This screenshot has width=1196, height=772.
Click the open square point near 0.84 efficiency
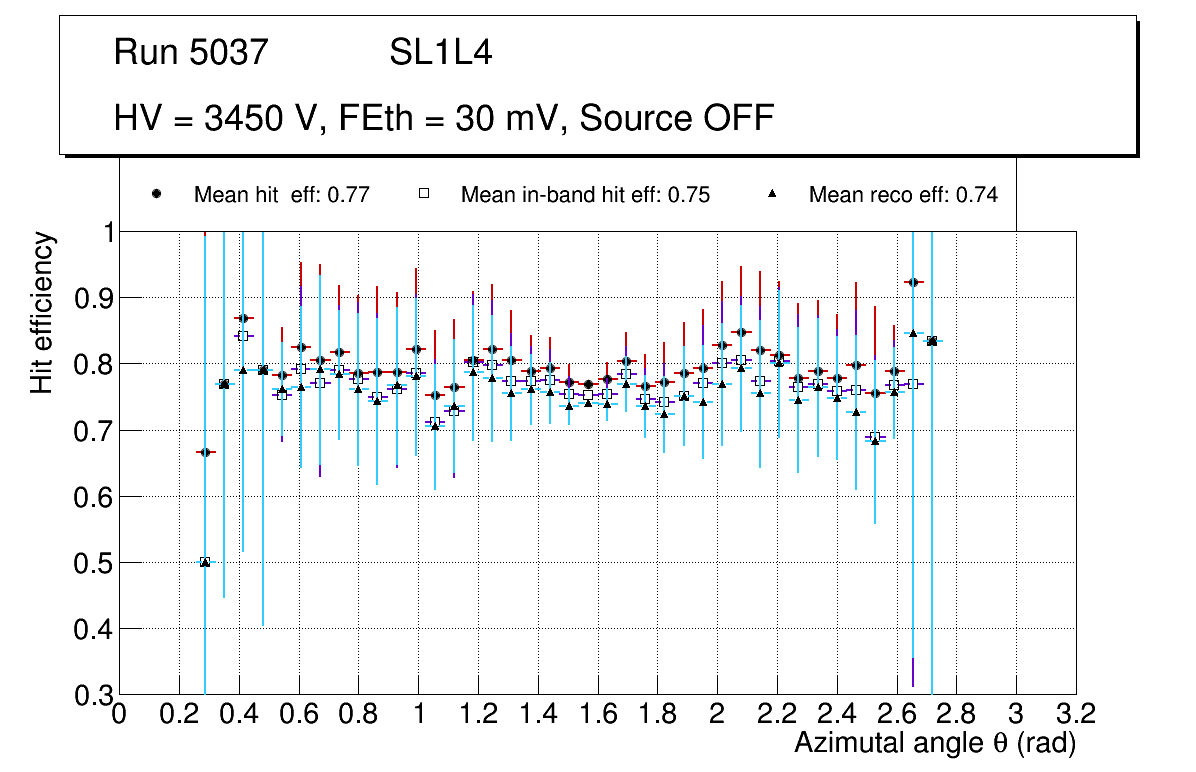pyautogui.click(x=242, y=336)
